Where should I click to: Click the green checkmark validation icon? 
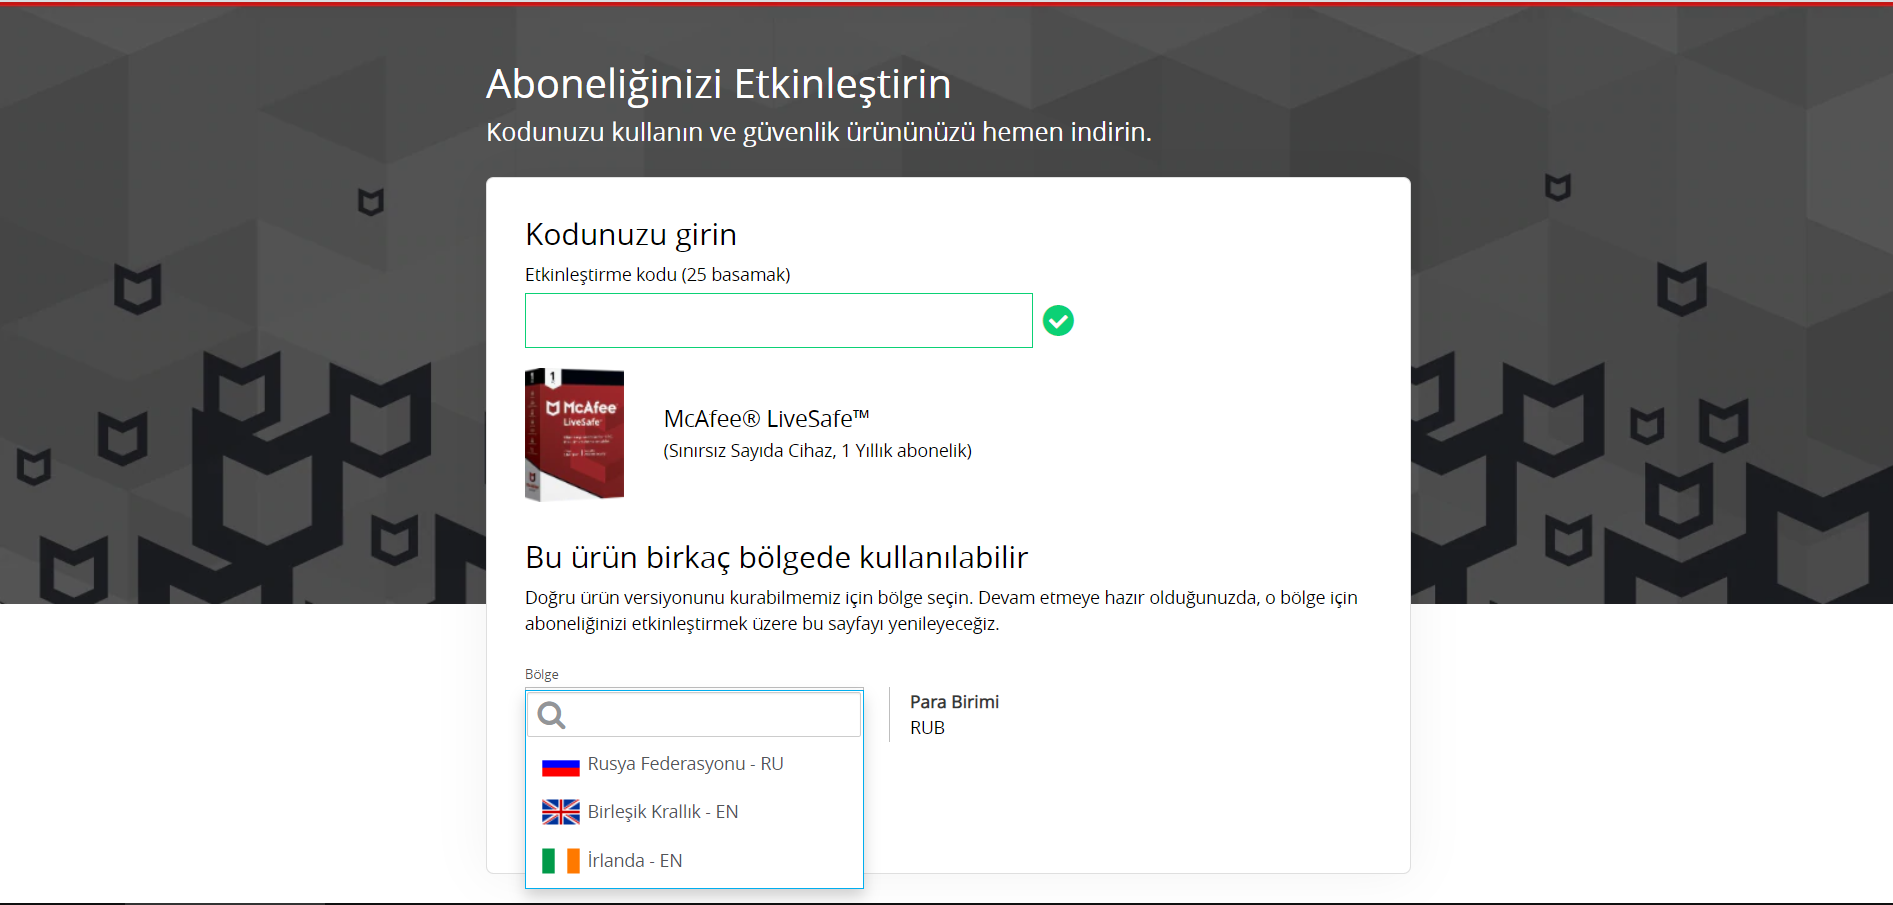(x=1058, y=320)
